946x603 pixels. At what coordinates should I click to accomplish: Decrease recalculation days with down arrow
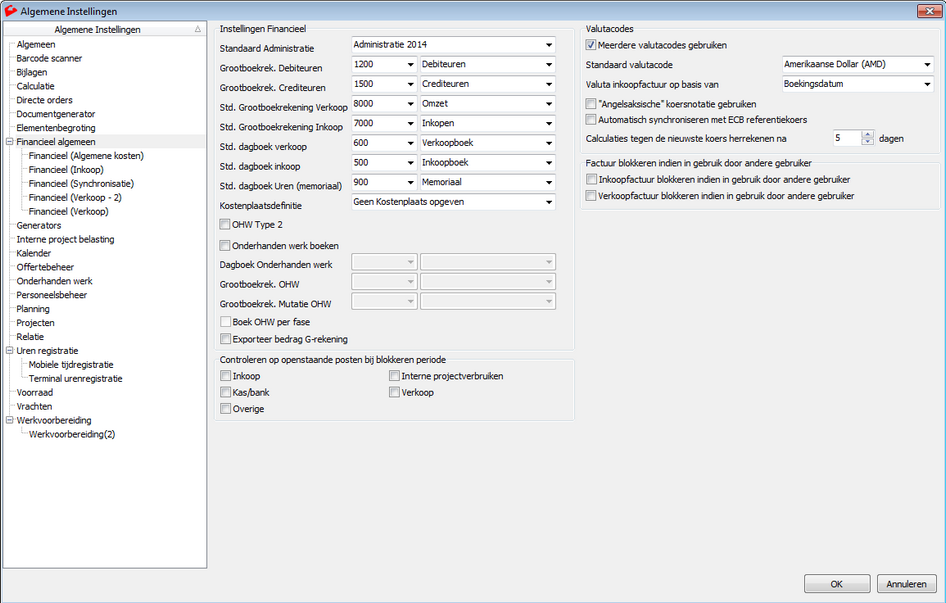coord(868,142)
